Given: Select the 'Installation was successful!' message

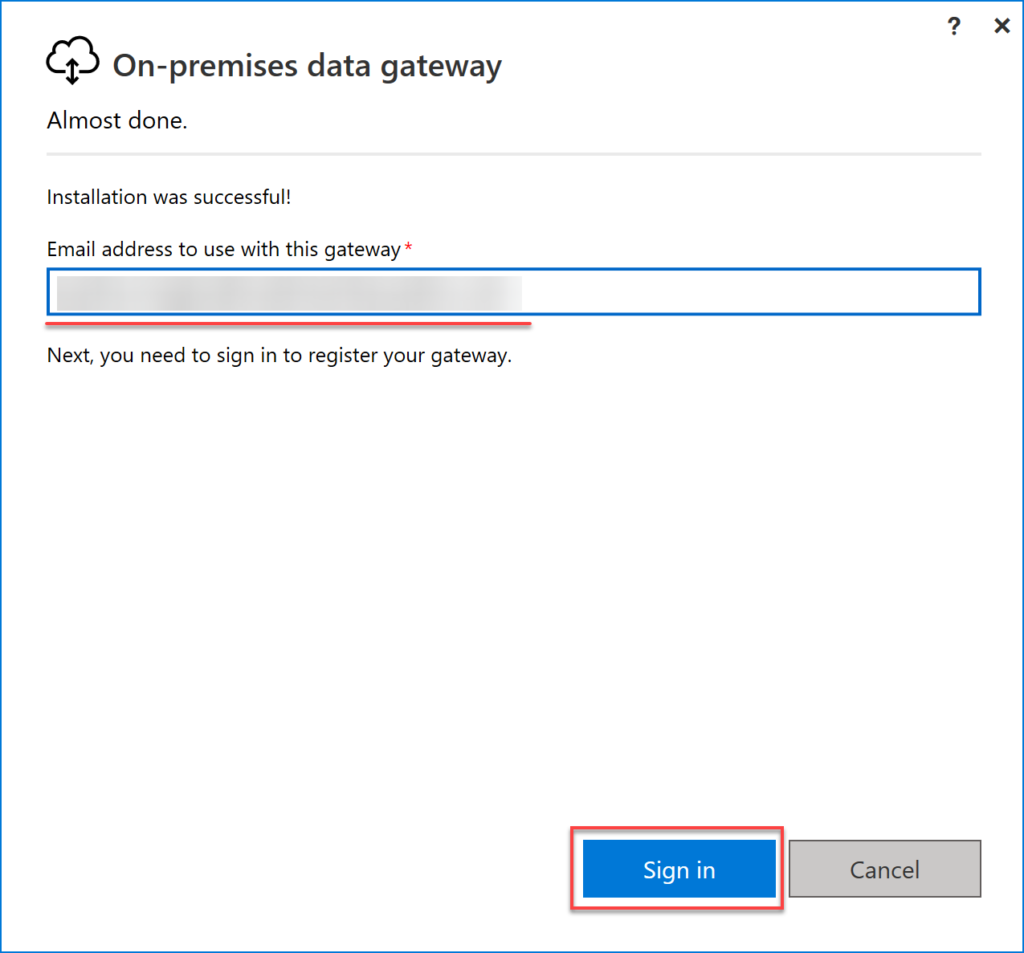Looking at the screenshot, I should pos(168,197).
